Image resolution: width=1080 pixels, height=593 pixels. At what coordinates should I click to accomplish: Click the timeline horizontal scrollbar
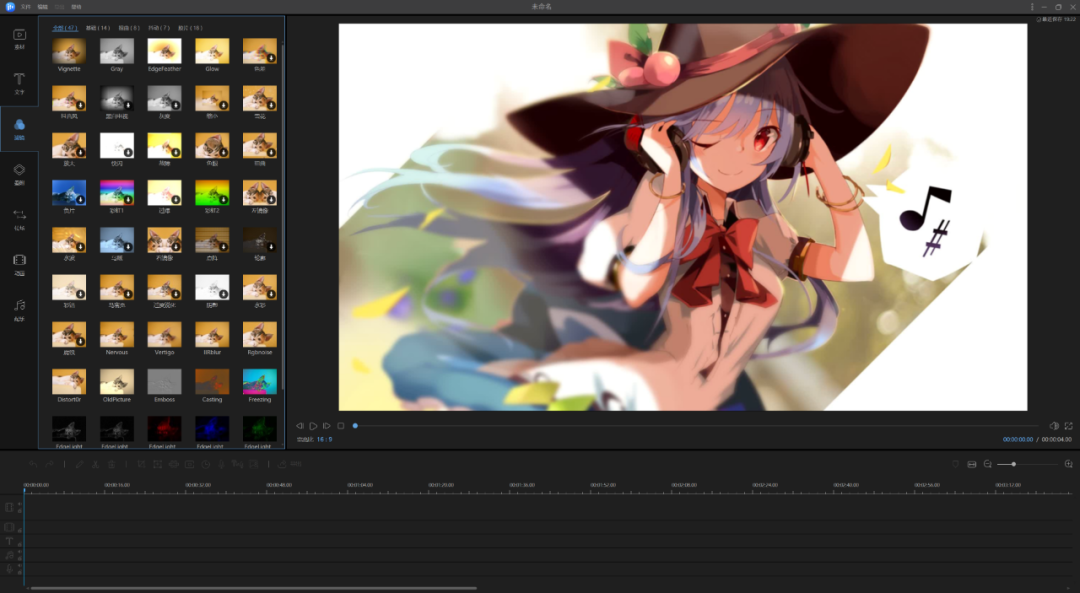point(253,588)
